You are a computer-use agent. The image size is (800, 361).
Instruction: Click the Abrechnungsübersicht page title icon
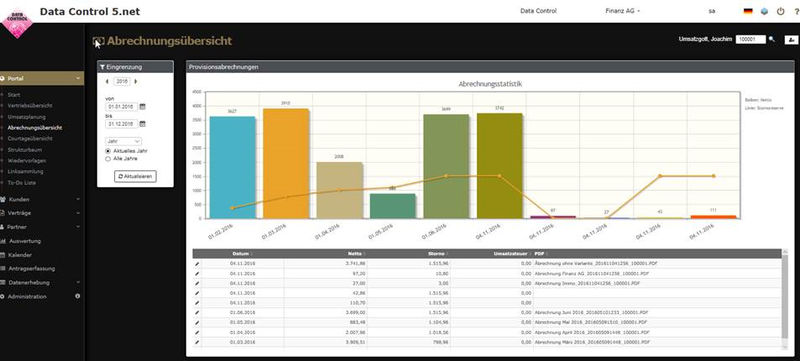pyautogui.click(x=98, y=42)
